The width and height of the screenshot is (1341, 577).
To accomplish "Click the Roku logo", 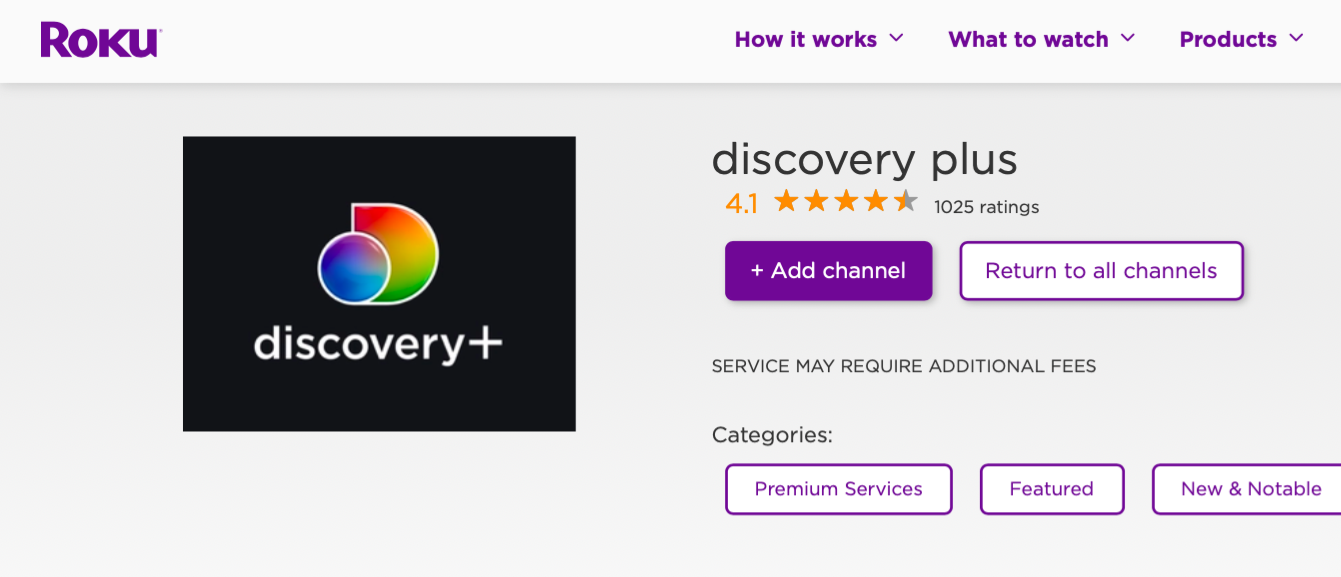I will [101, 40].
